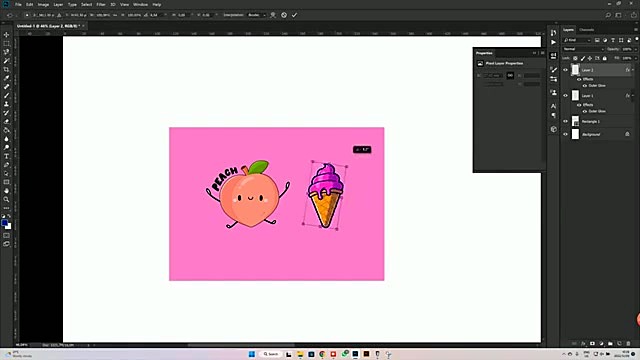Viewport: 640px width, 360px height.
Task: Open Windows Start button on taskbar
Action: point(251,354)
